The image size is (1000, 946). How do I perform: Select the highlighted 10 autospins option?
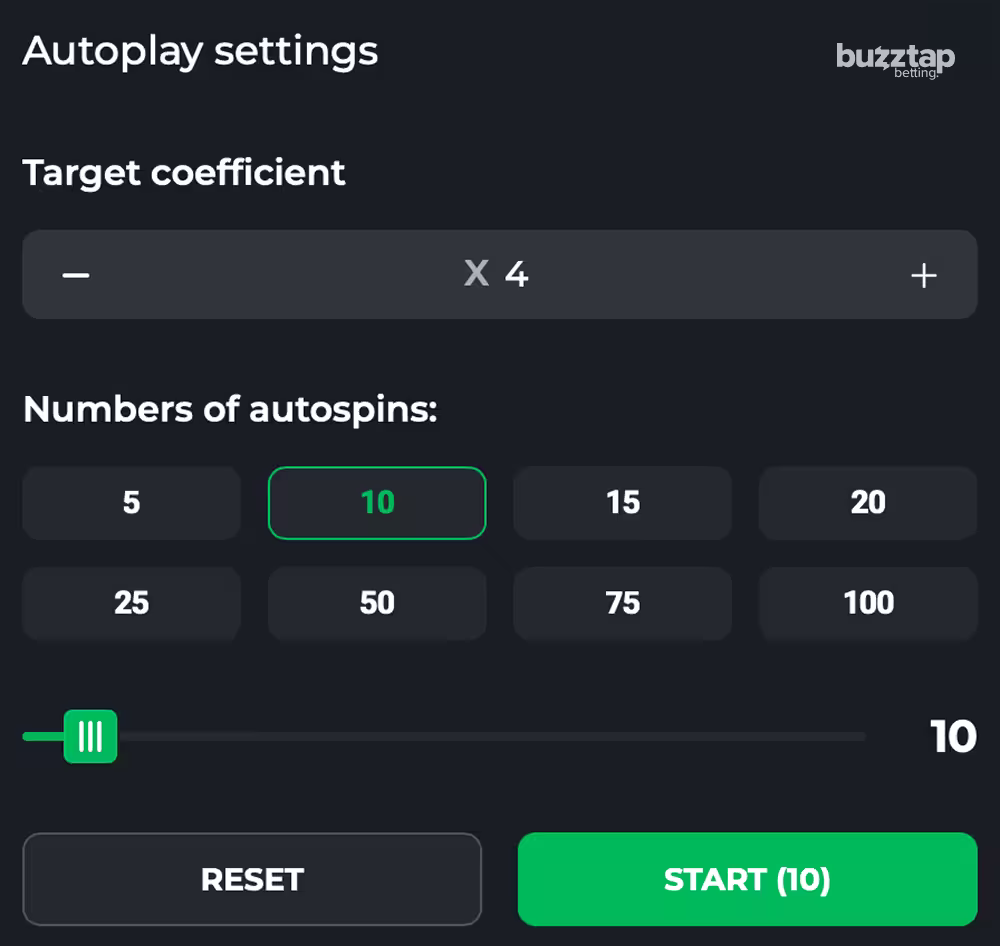[377, 503]
